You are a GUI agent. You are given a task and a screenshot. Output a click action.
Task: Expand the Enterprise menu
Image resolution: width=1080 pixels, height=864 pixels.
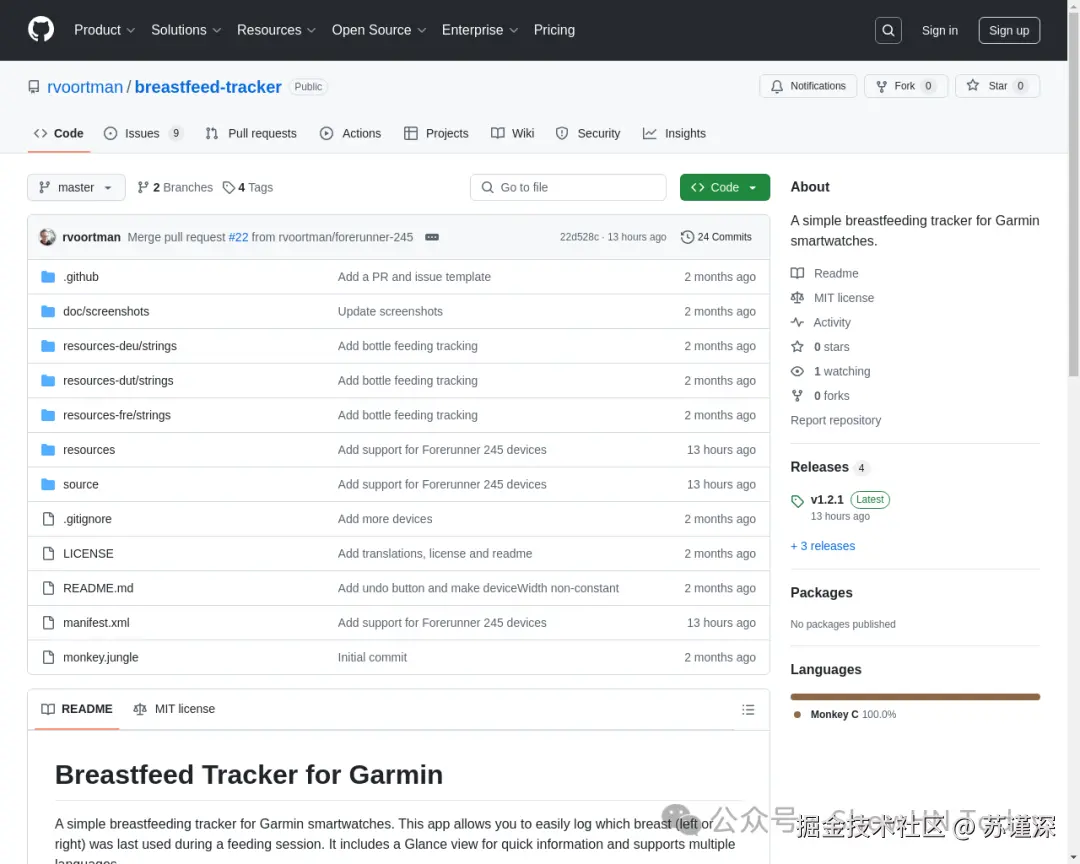click(479, 30)
